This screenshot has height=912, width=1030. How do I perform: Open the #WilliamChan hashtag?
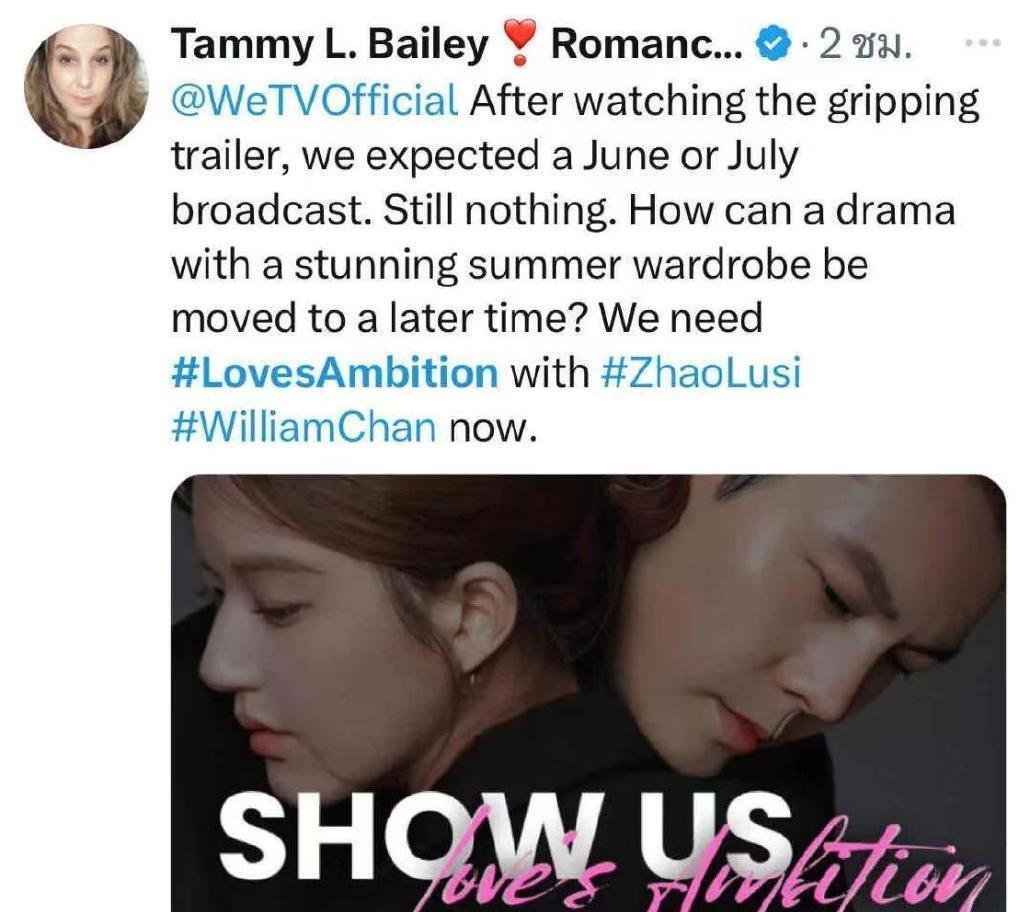pyautogui.click(x=303, y=427)
